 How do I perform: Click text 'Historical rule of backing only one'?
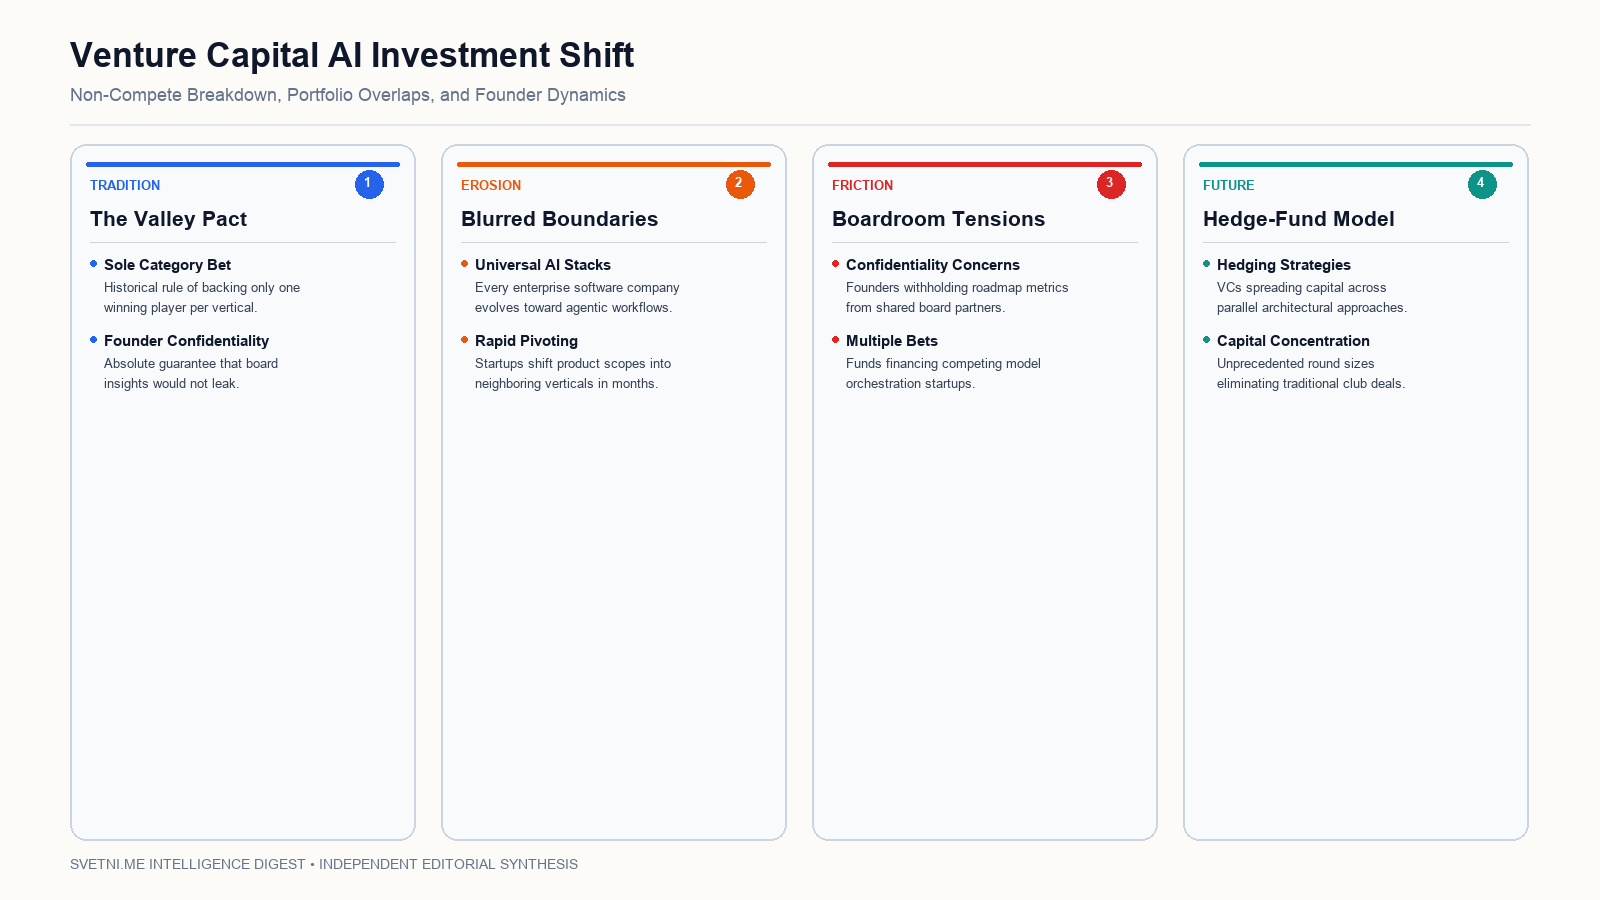(202, 288)
